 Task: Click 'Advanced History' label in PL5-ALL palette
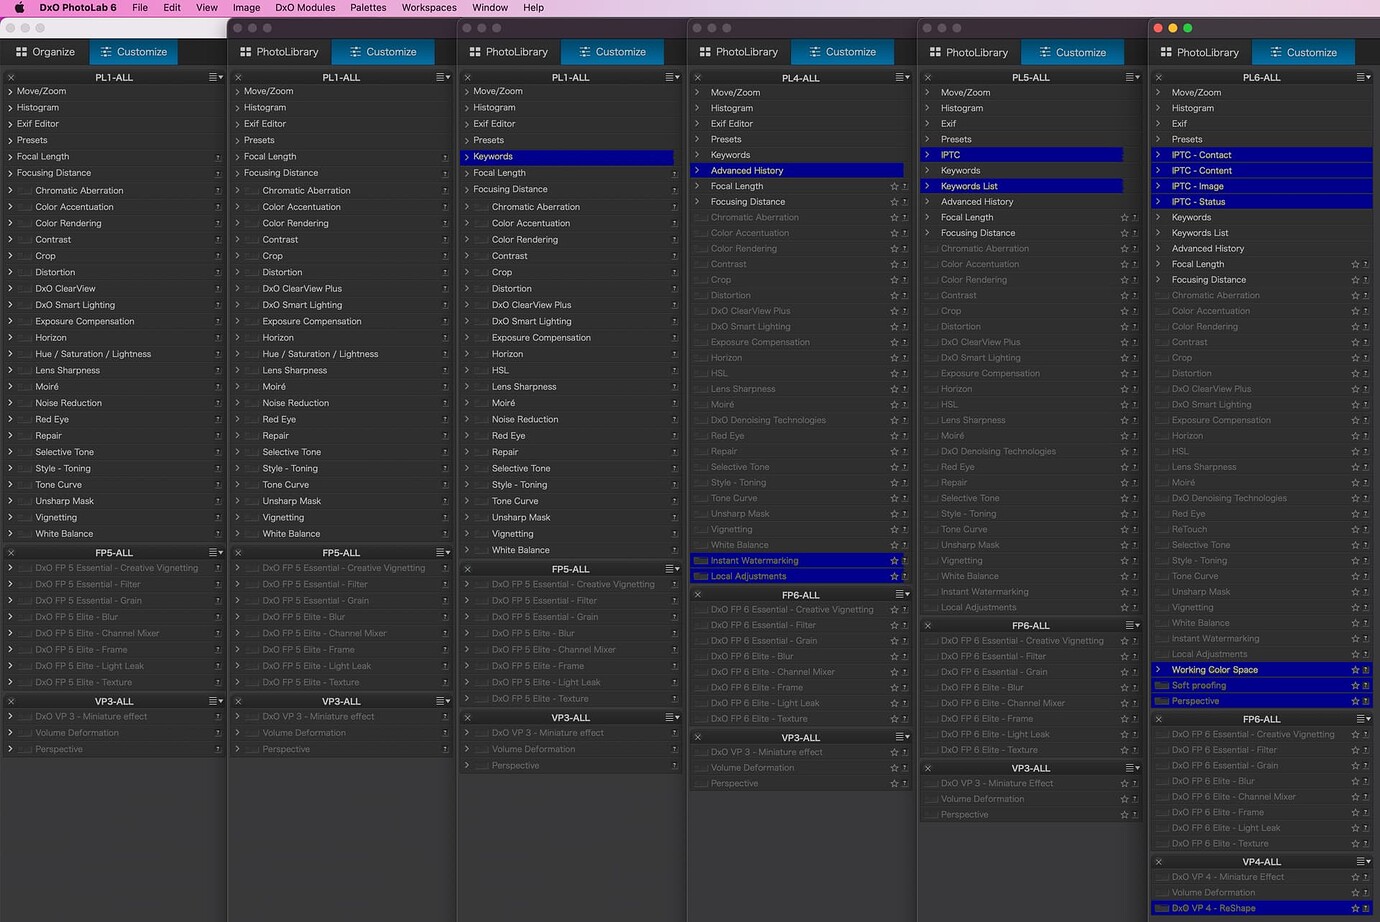[x=977, y=202]
